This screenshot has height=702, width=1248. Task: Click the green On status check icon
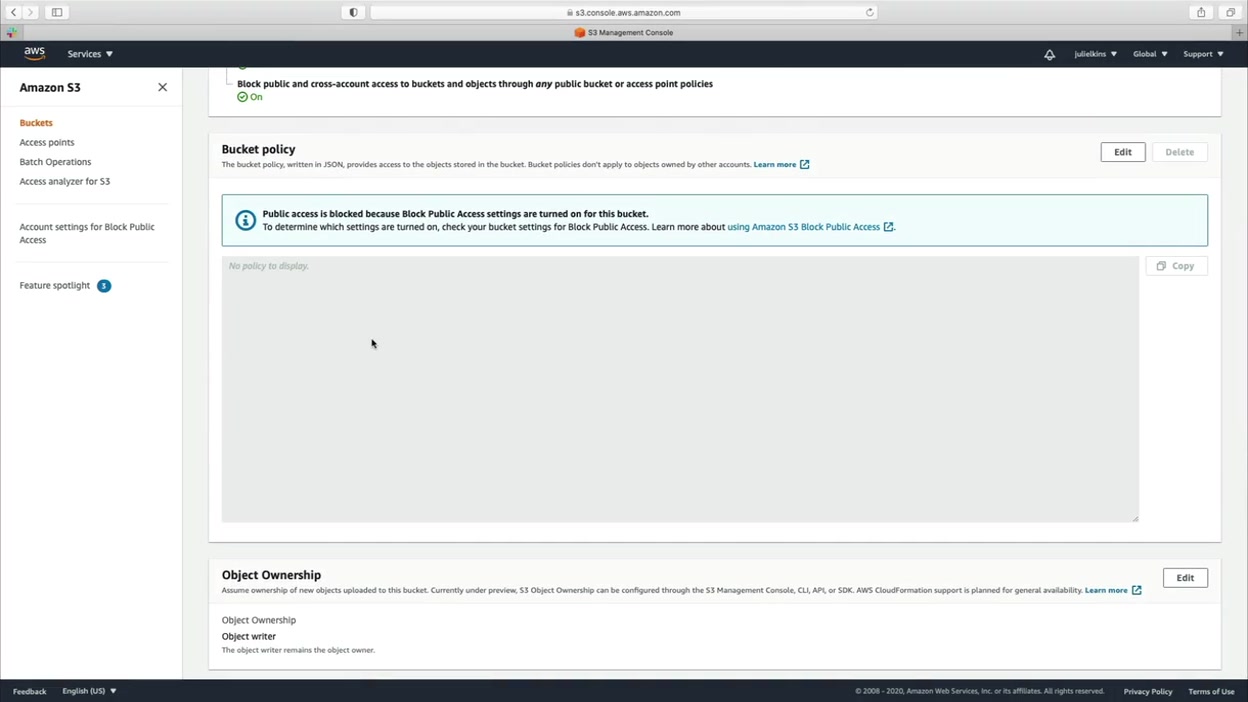(242, 97)
